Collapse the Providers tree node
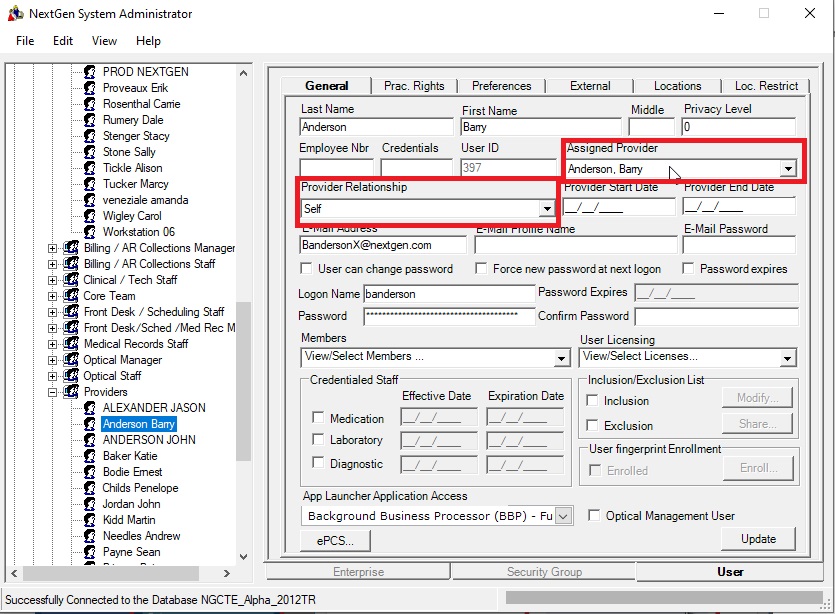 click(x=52, y=392)
